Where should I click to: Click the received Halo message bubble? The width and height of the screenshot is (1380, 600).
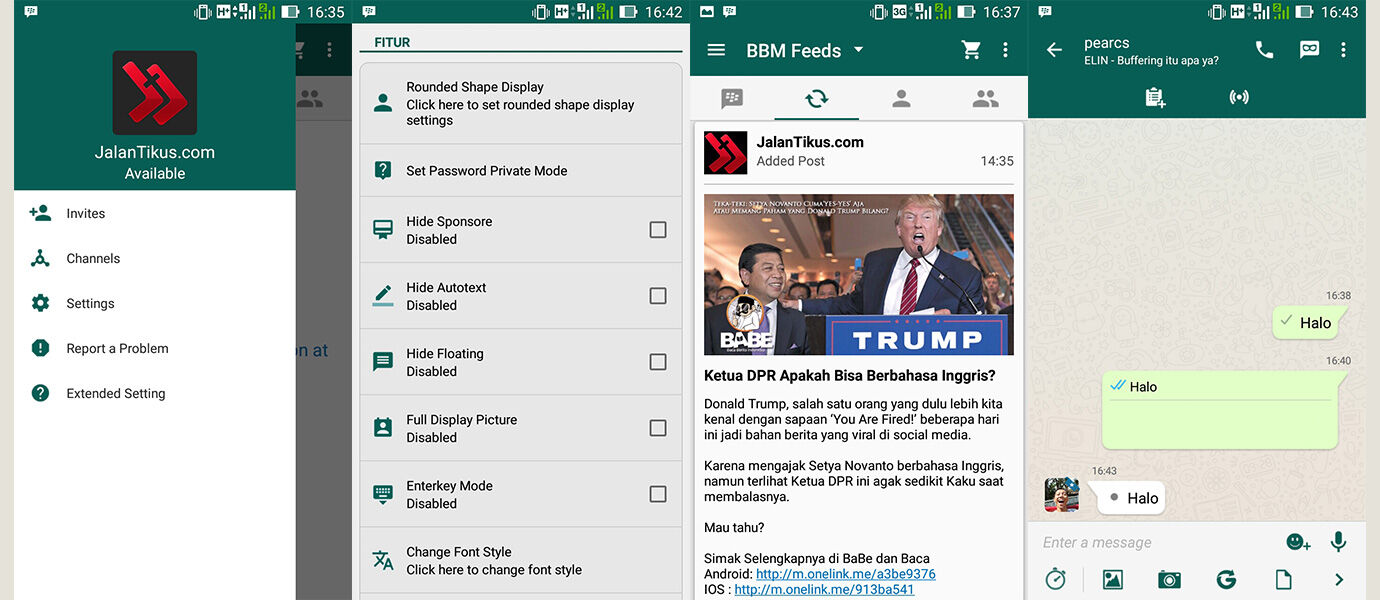pos(1131,498)
